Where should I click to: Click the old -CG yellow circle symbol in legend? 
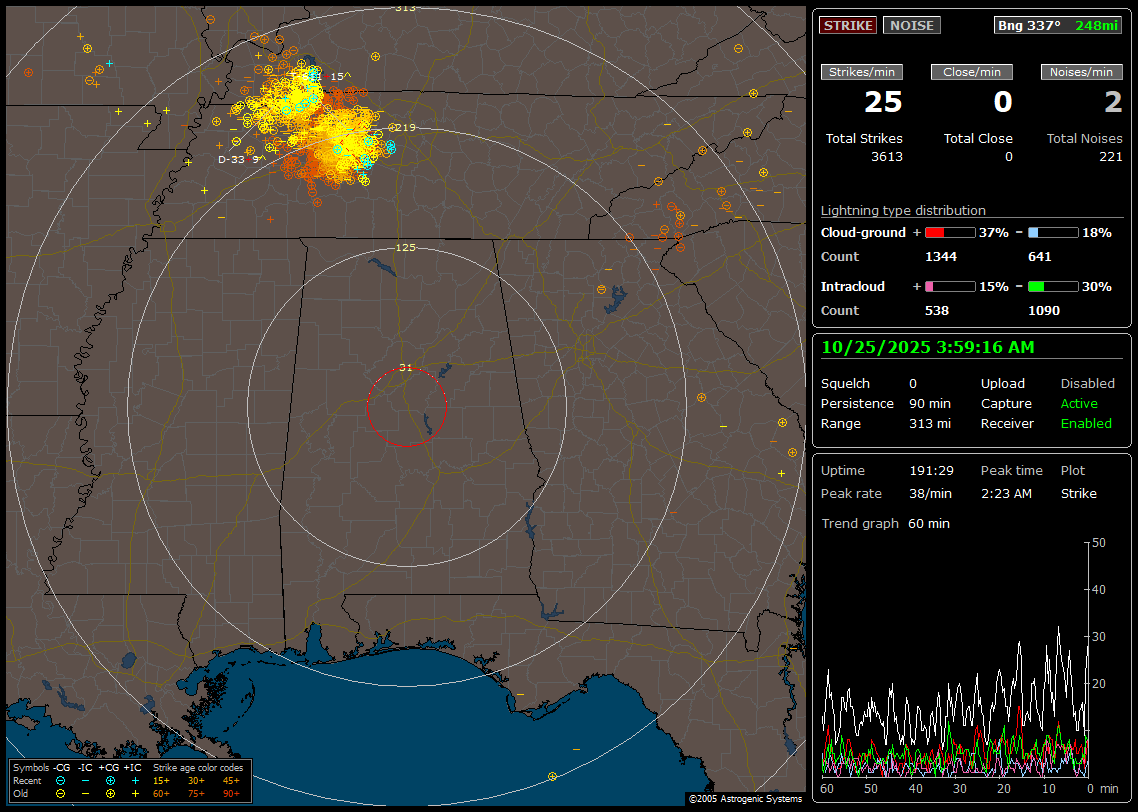61,792
